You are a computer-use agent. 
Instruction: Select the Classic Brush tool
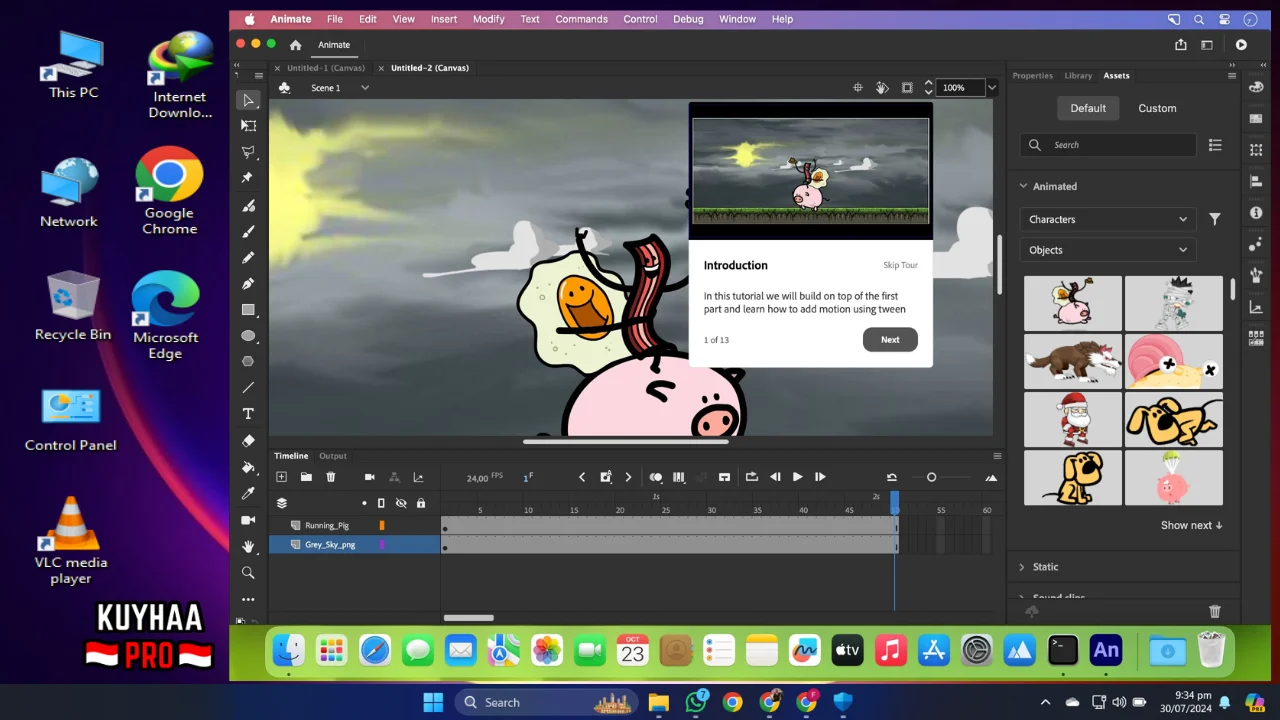point(248,231)
